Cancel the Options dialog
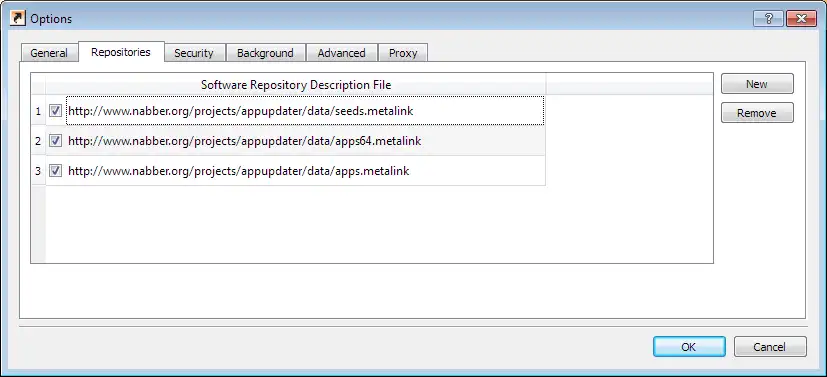 coord(770,346)
